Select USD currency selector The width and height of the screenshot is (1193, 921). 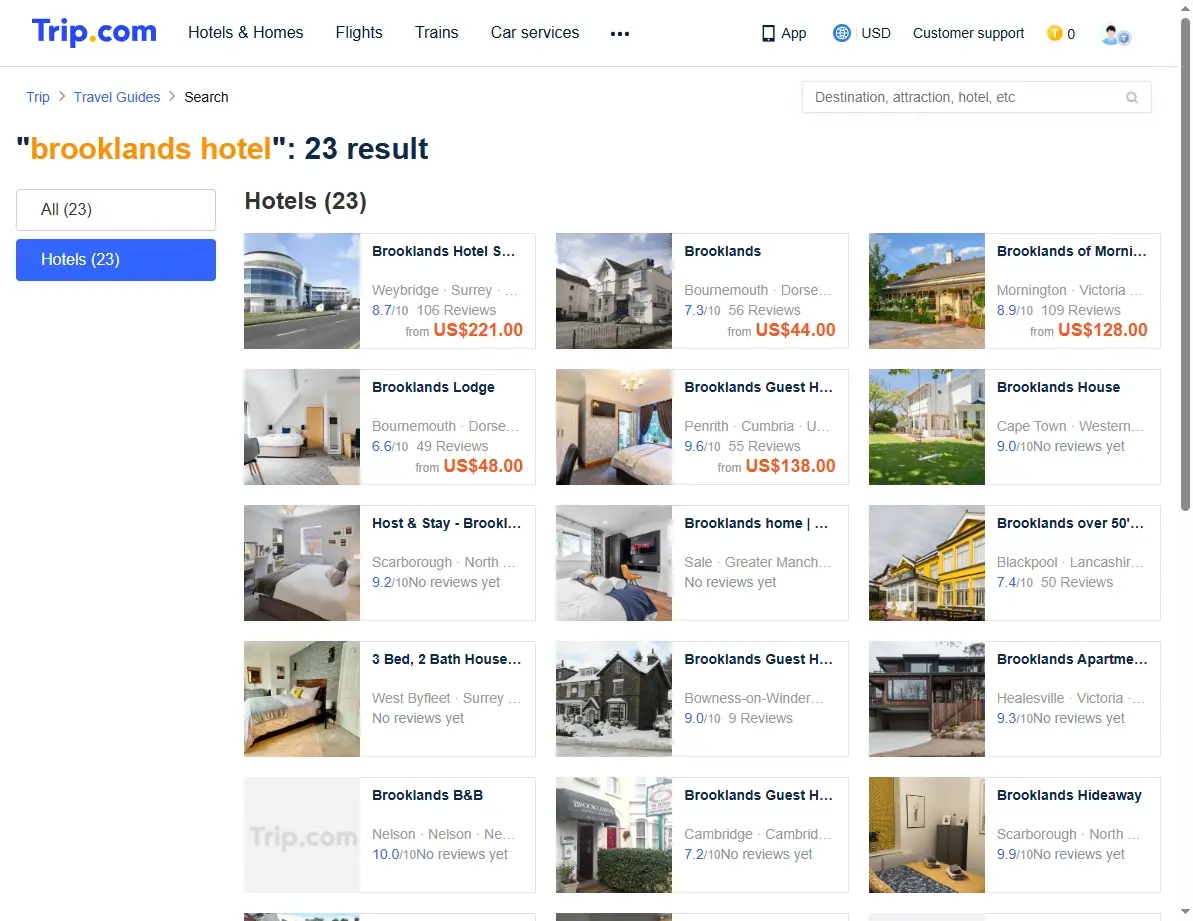click(876, 33)
